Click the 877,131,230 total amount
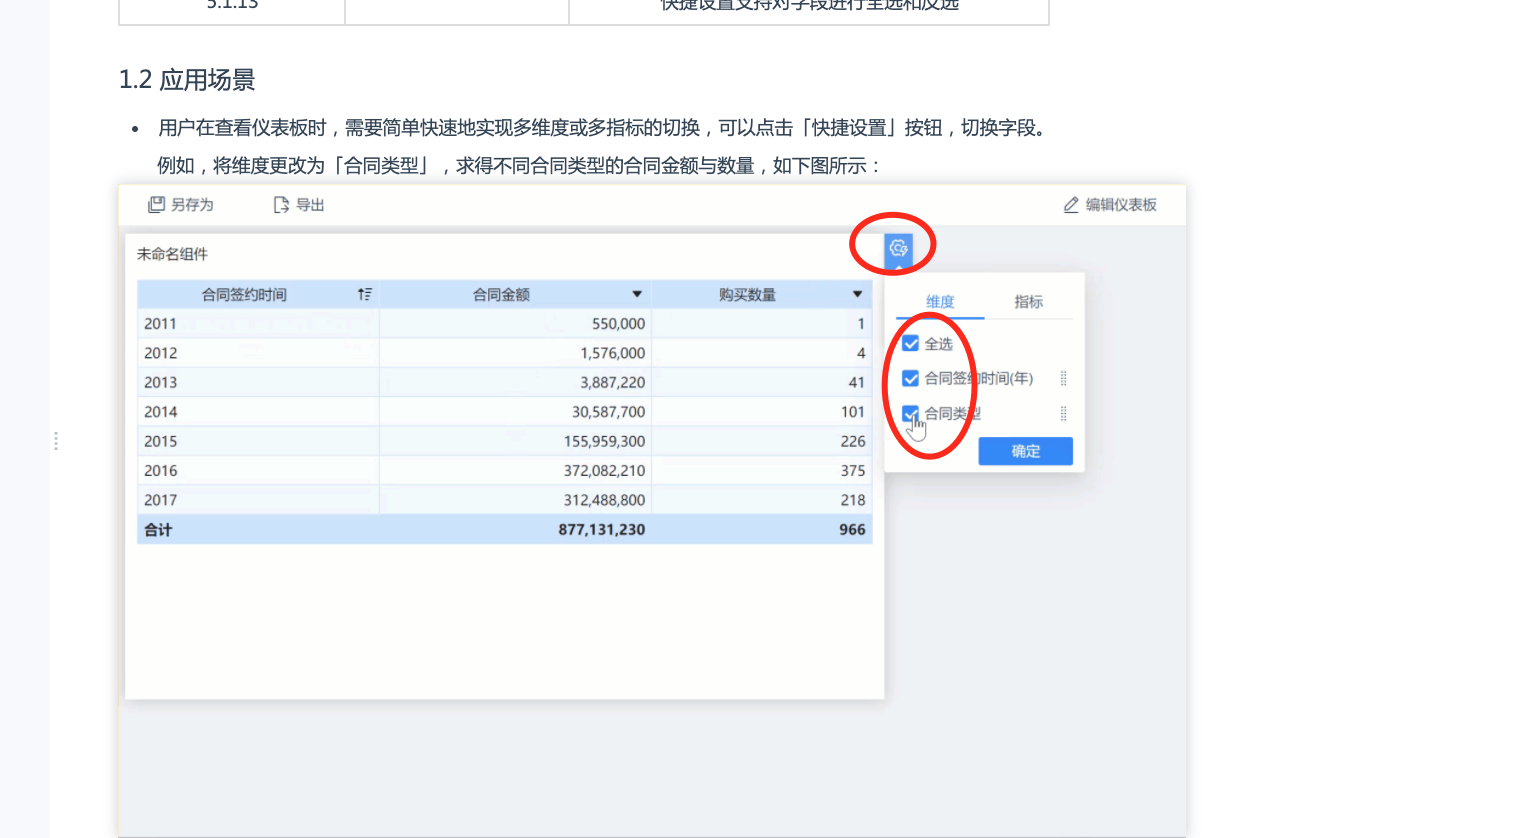Image resolution: width=1536 pixels, height=838 pixels. click(x=602, y=530)
